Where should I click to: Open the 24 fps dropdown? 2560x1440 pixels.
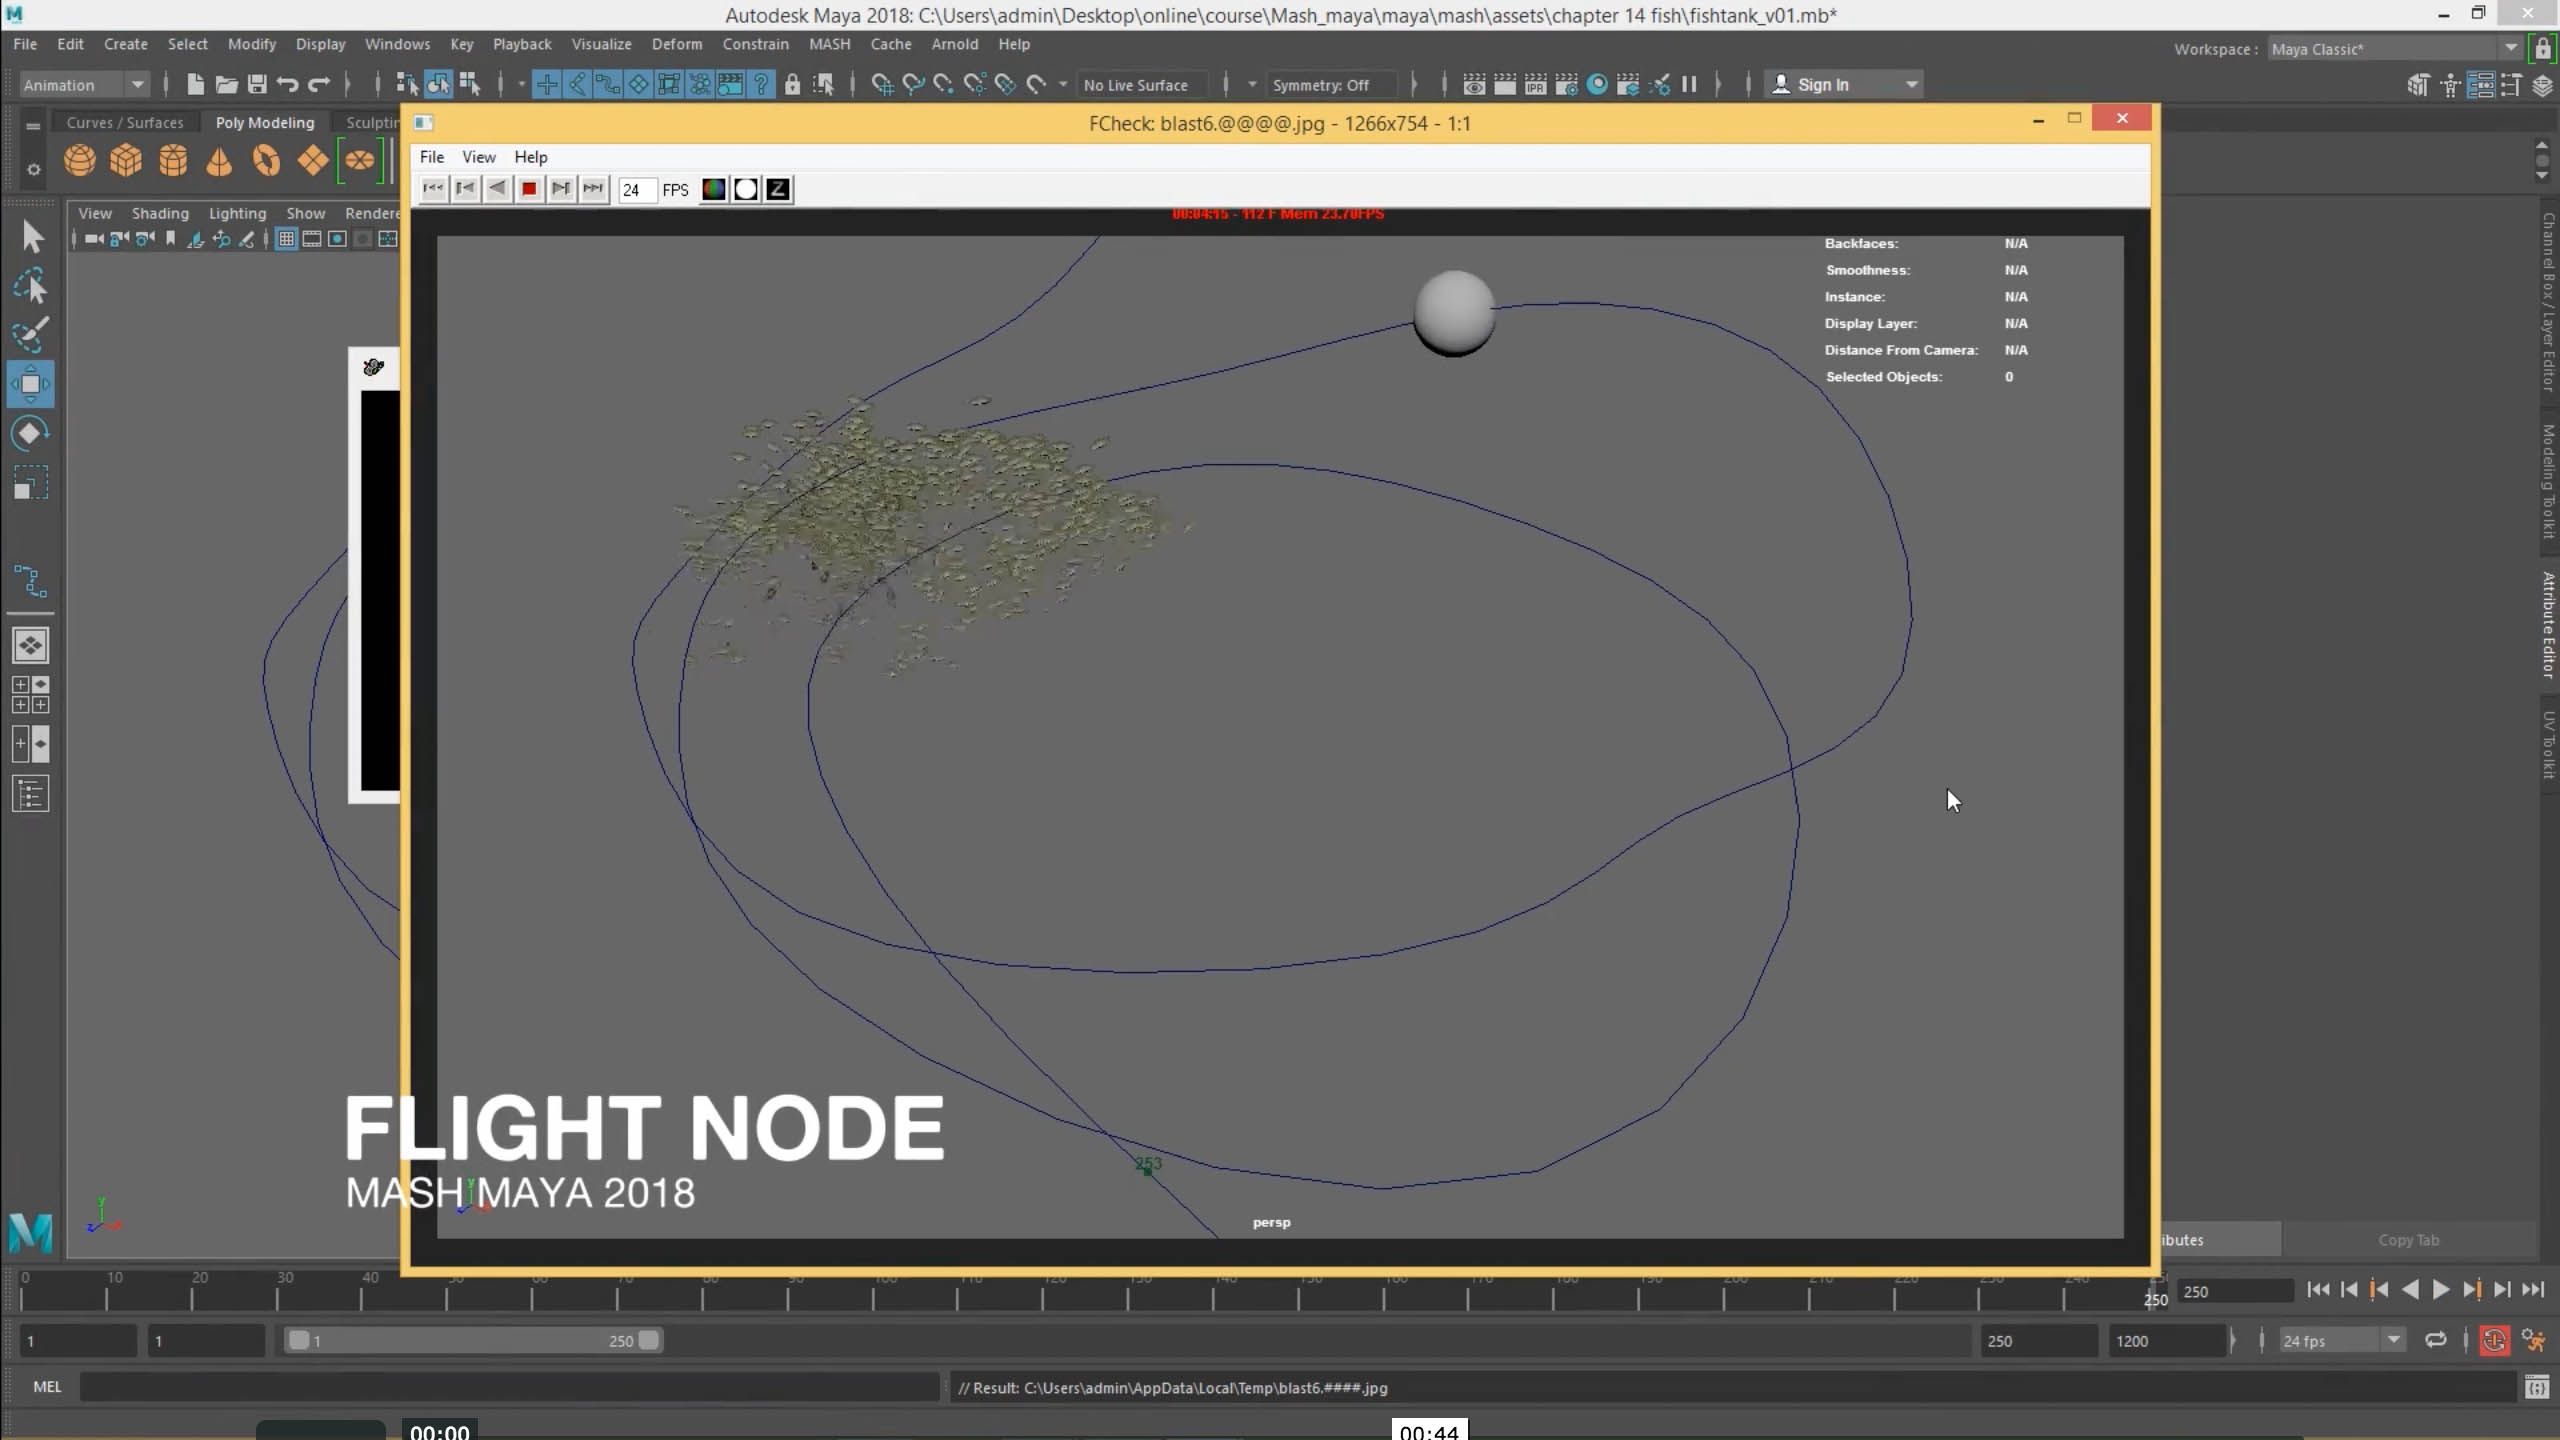coord(2393,1341)
